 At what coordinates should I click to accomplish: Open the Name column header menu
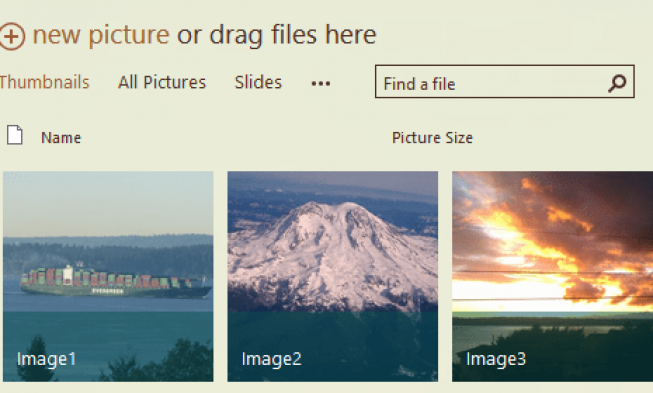point(61,138)
